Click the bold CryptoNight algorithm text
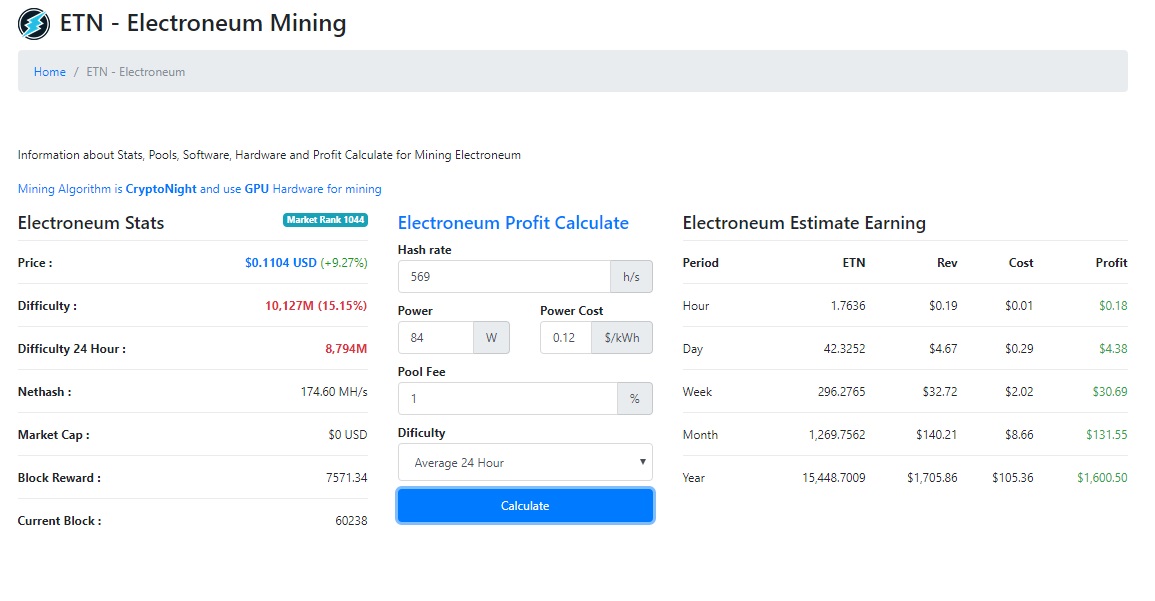This screenshot has height=601, width=1155. tap(161, 189)
